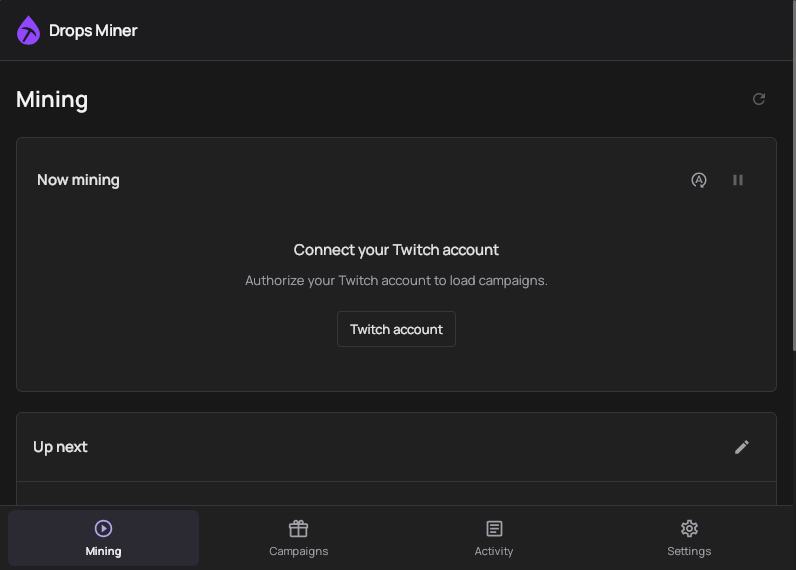The height and width of the screenshot is (570, 796).
Task: Click Connect your Twitch account heading
Action: pos(396,250)
